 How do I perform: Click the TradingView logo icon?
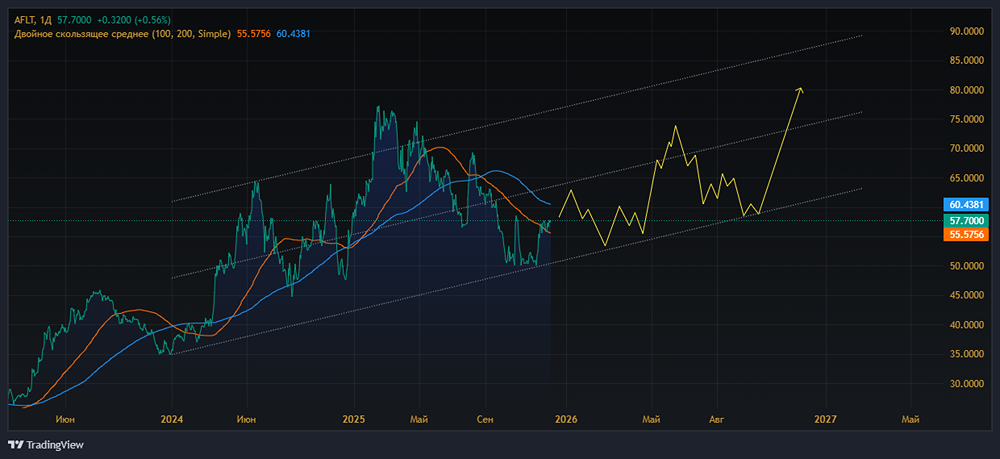15,445
